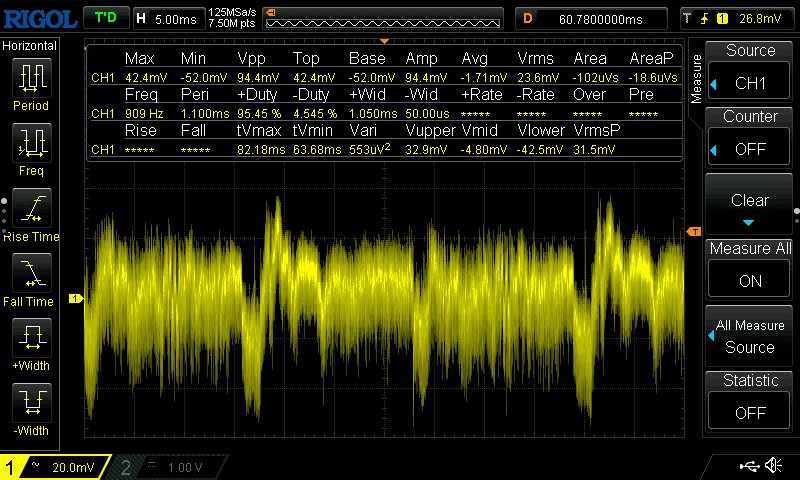Select the Period measurement icon
Image resolution: width=800 pixels, height=480 pixels.
point(32,79)
